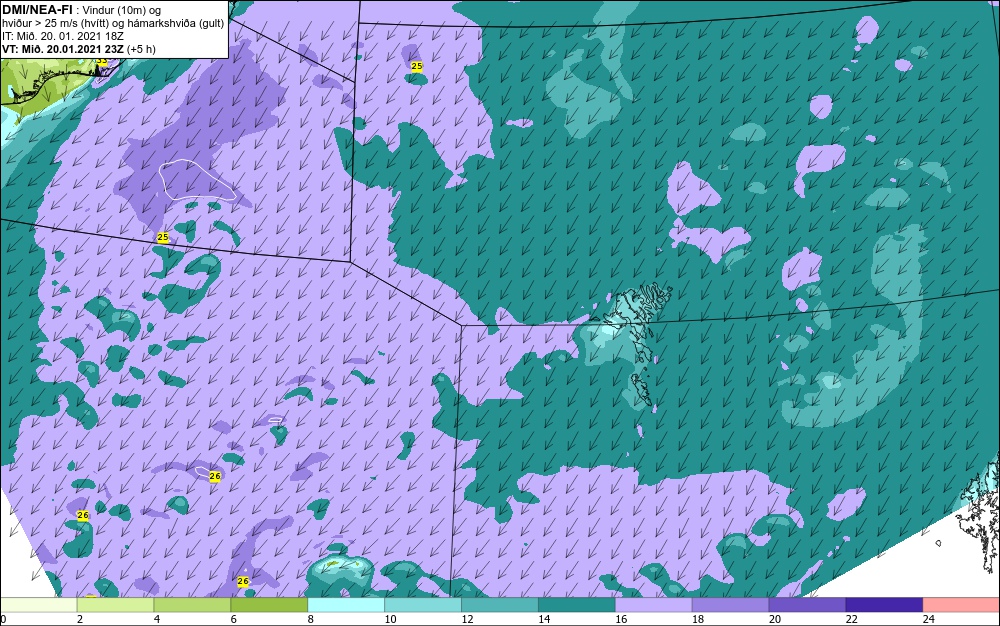Pick the light turquoise 10–12 legend swatch

[423, 605]
